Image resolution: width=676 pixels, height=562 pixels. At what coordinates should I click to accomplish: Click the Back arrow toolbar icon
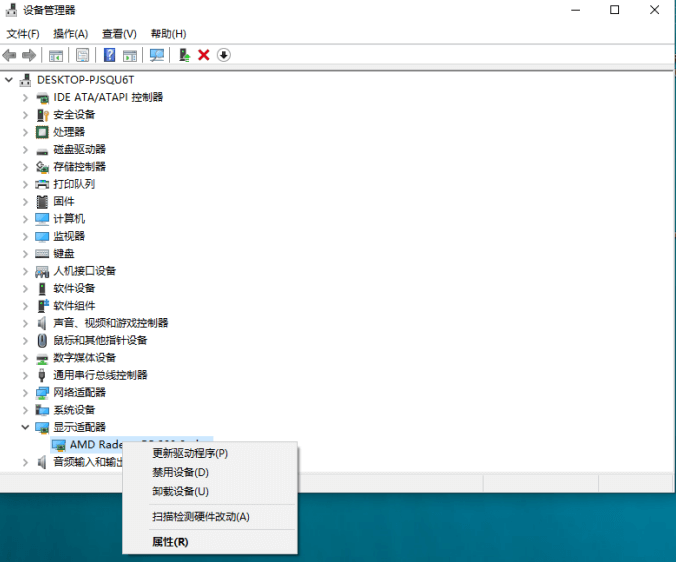[x=9, y=55]
